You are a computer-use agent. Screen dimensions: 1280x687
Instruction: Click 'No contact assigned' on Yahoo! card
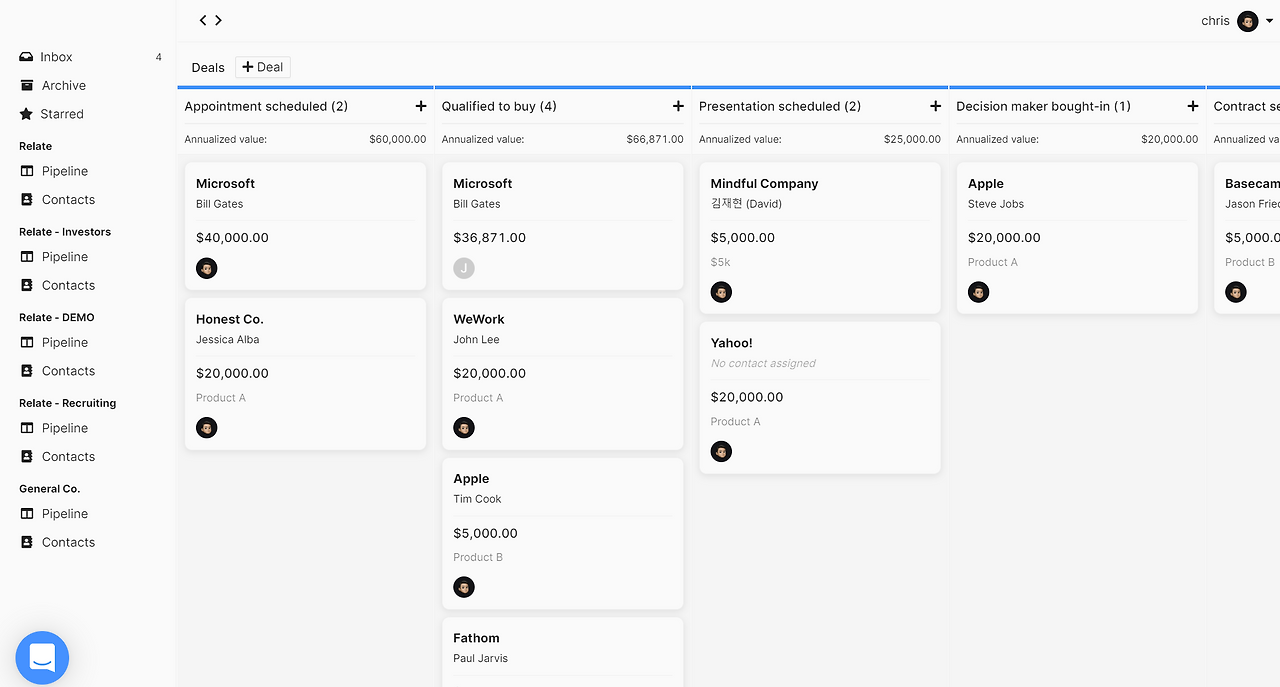pos(763,363)
